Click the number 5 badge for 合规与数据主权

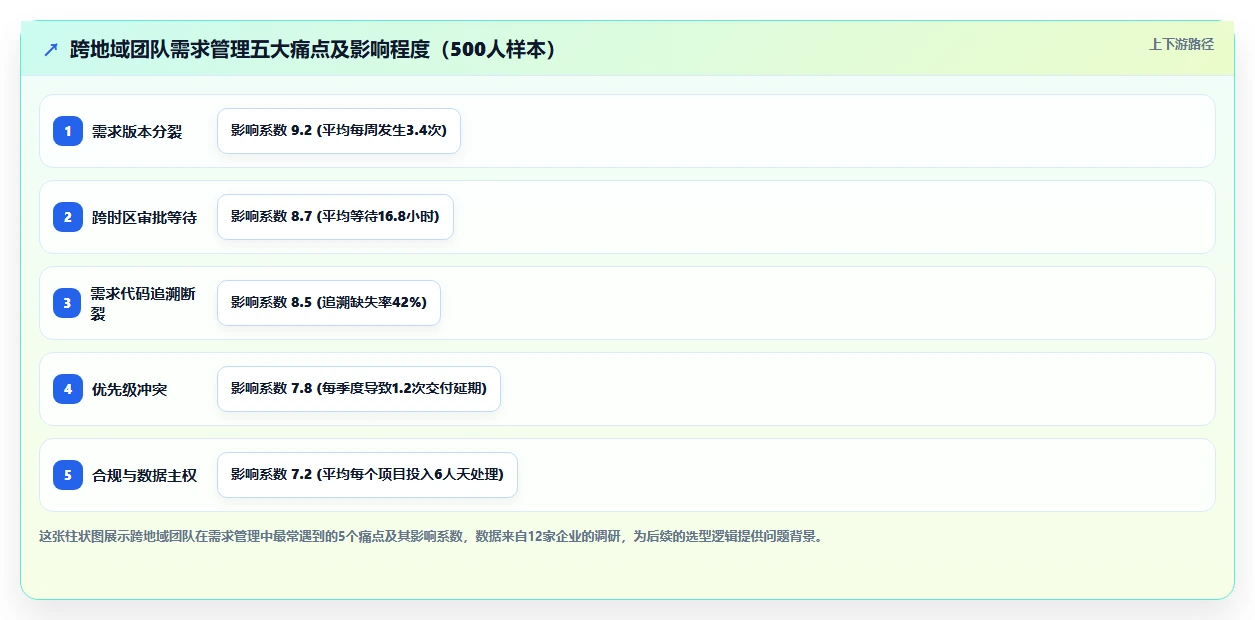point(68,475)
